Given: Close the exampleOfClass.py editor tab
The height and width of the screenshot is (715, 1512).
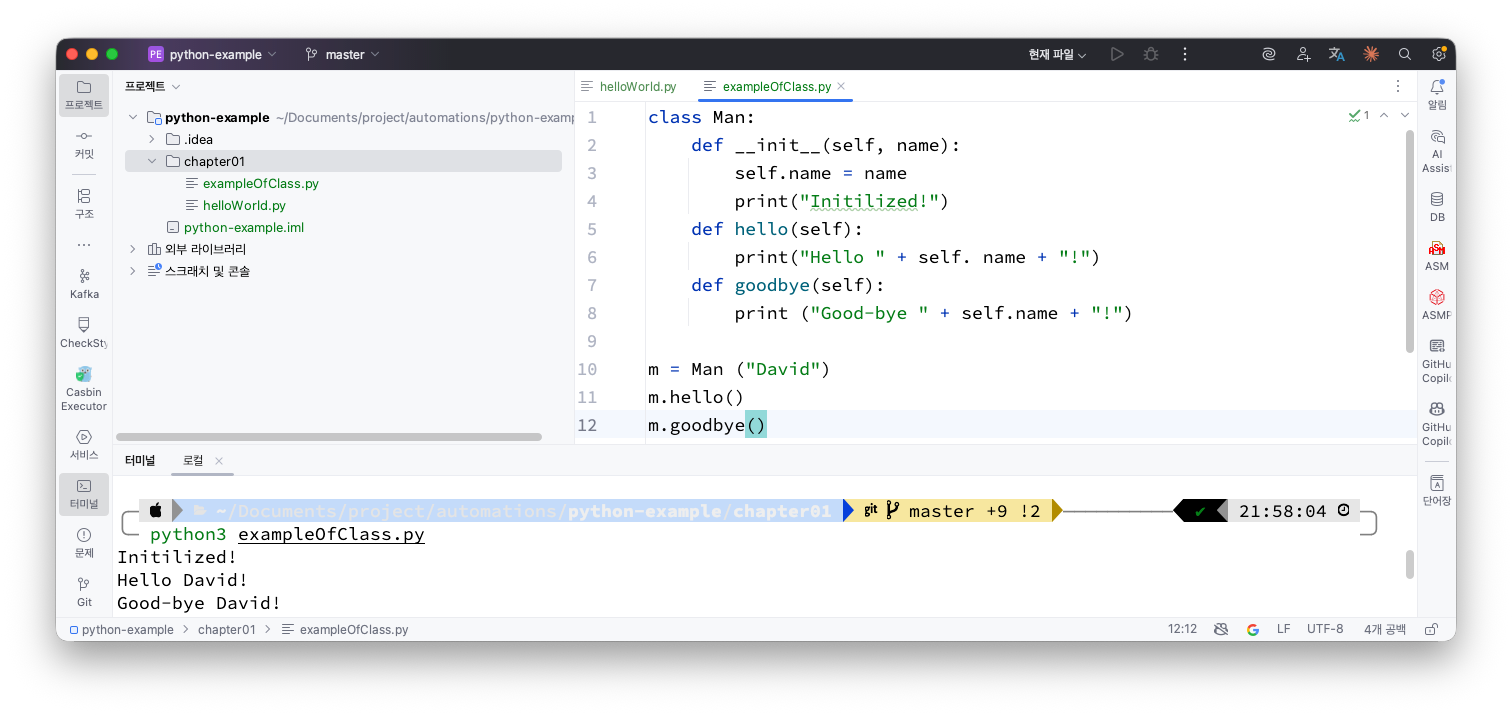Looking at the screenshot, I should click(841, 86).
